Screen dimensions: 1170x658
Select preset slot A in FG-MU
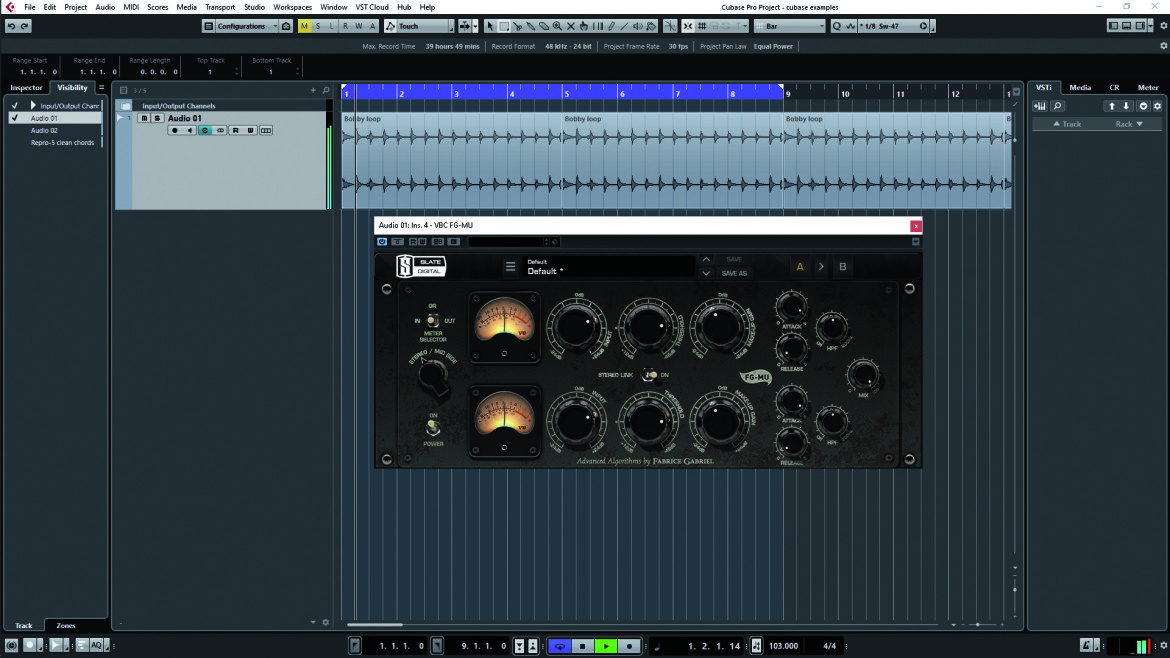tap(800, 266)
